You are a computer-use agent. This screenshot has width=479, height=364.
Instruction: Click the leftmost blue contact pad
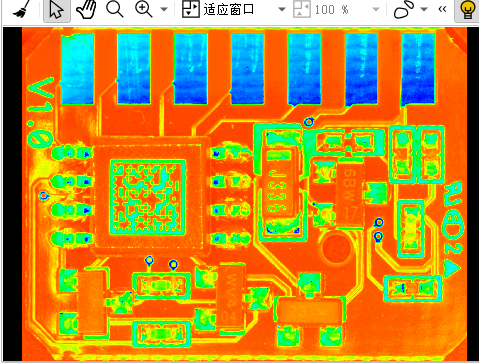coord(77,69)
